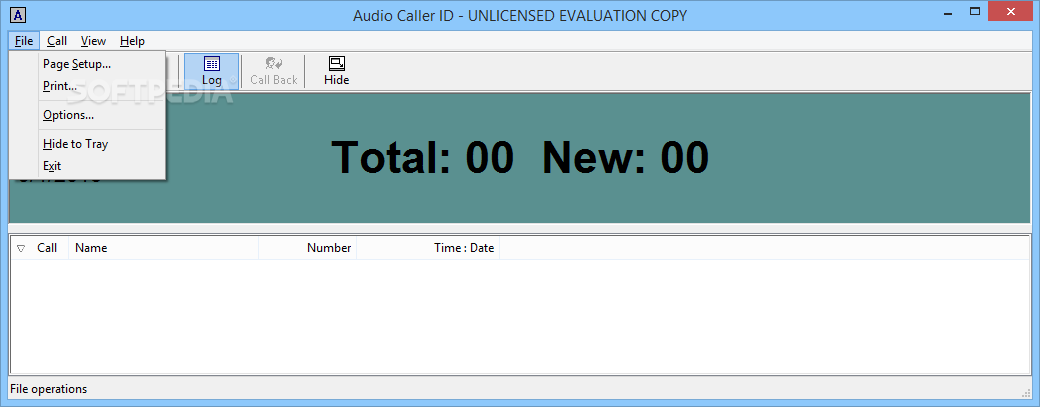
Task: Select Print... in the File menu
Action: (88, 86)
